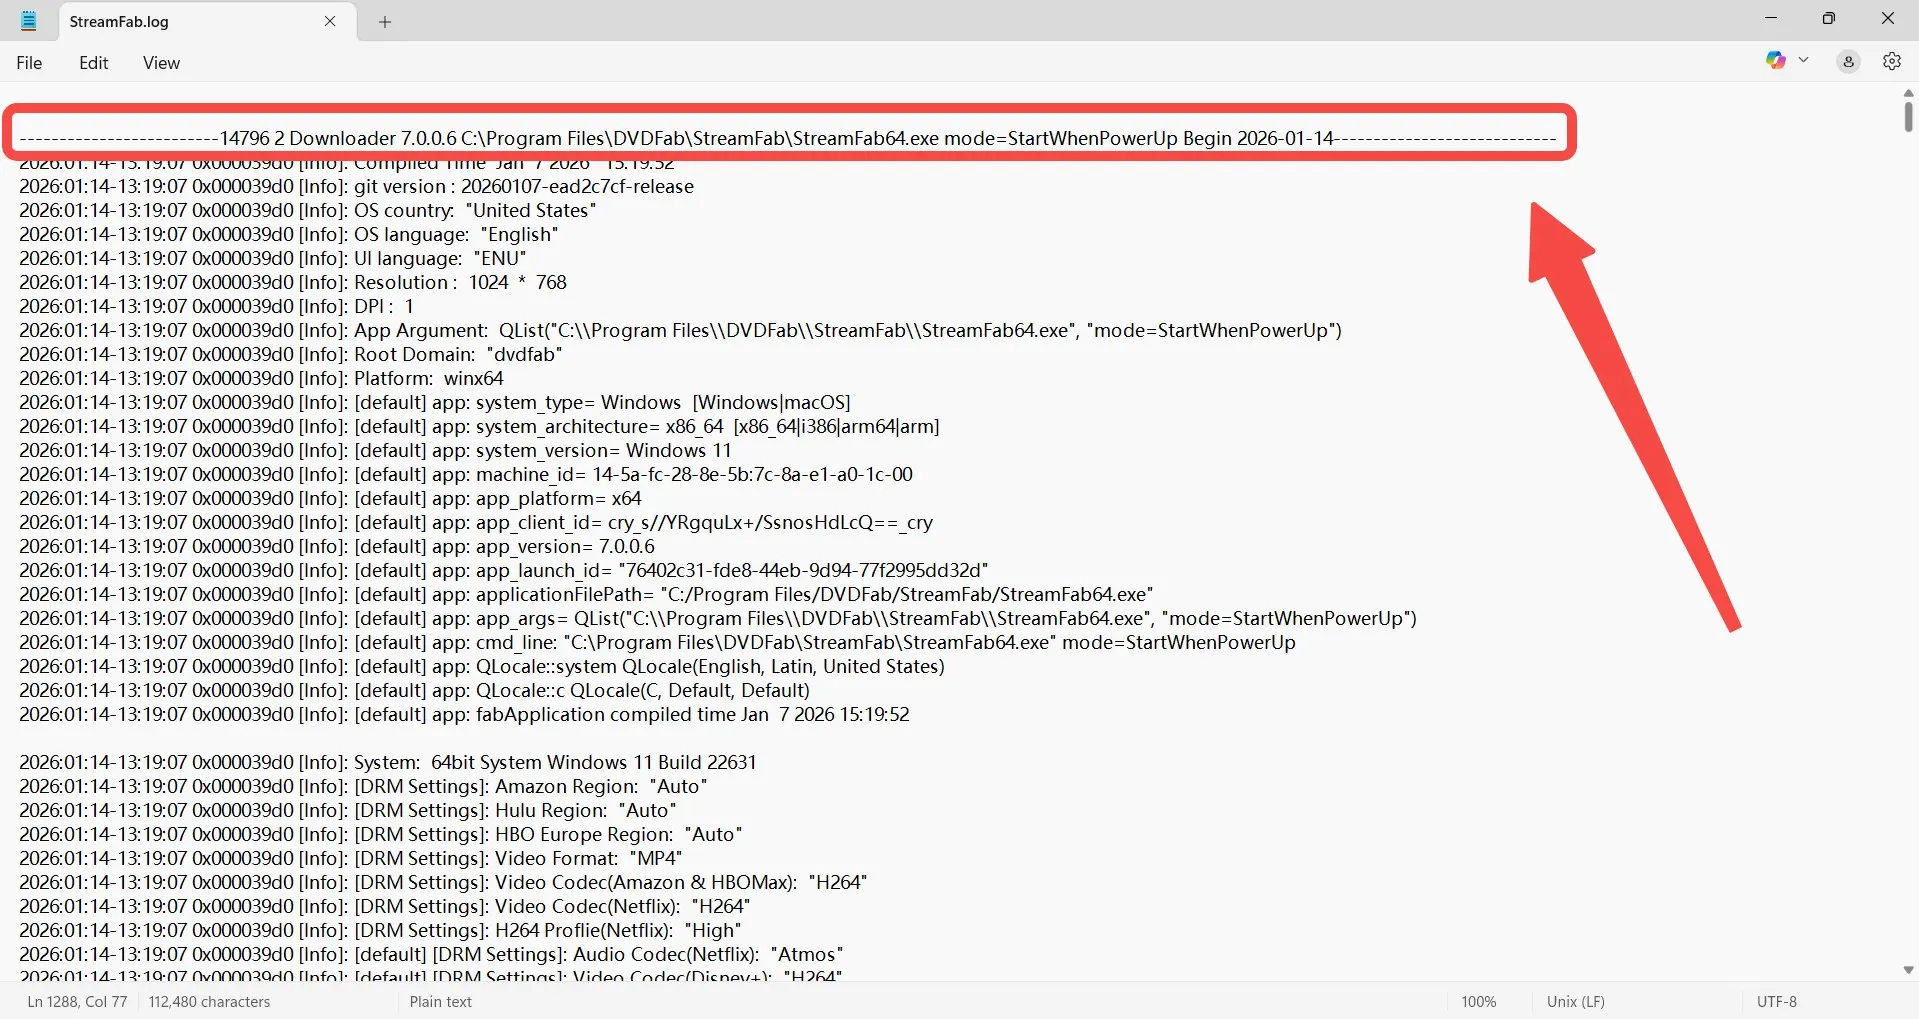Click the app_client_id log line
This screenshot has width=1919, height=1019.
[476, 523]
